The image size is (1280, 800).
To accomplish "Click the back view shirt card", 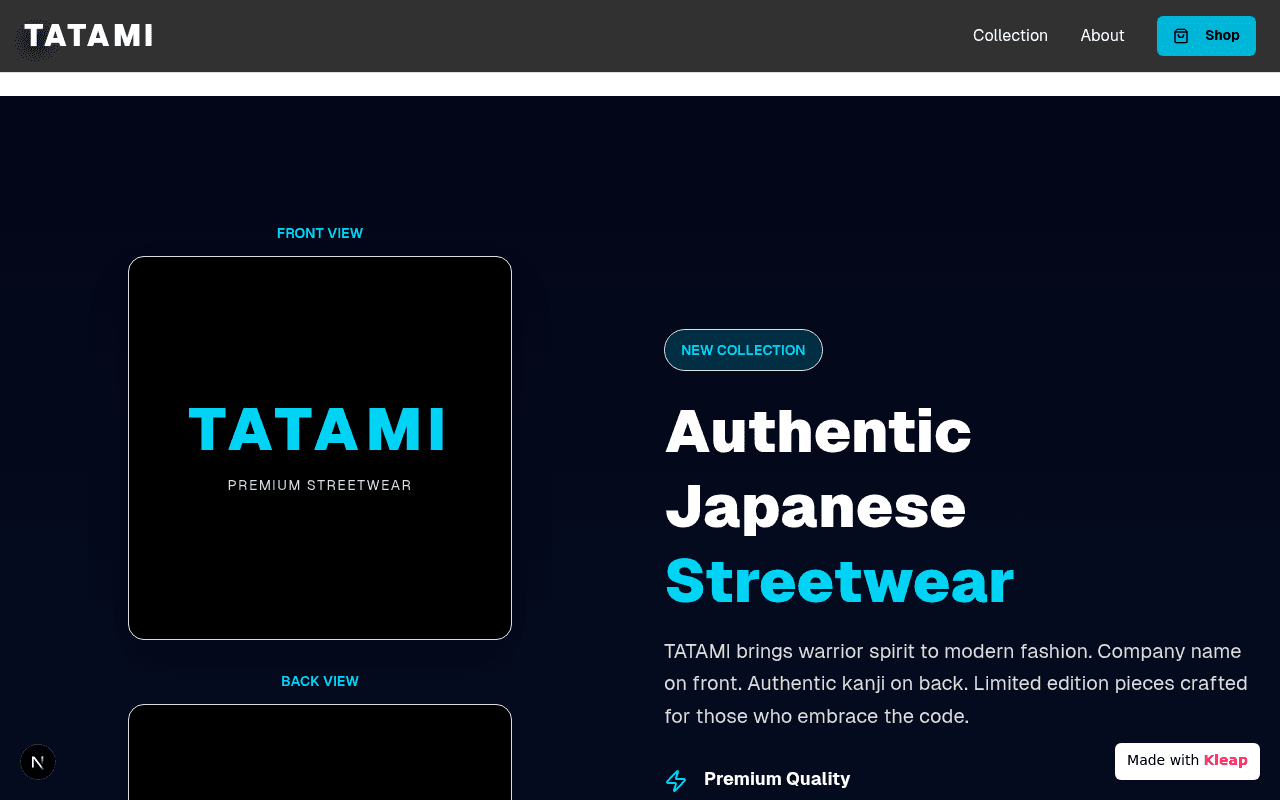I will click(320, 752).
